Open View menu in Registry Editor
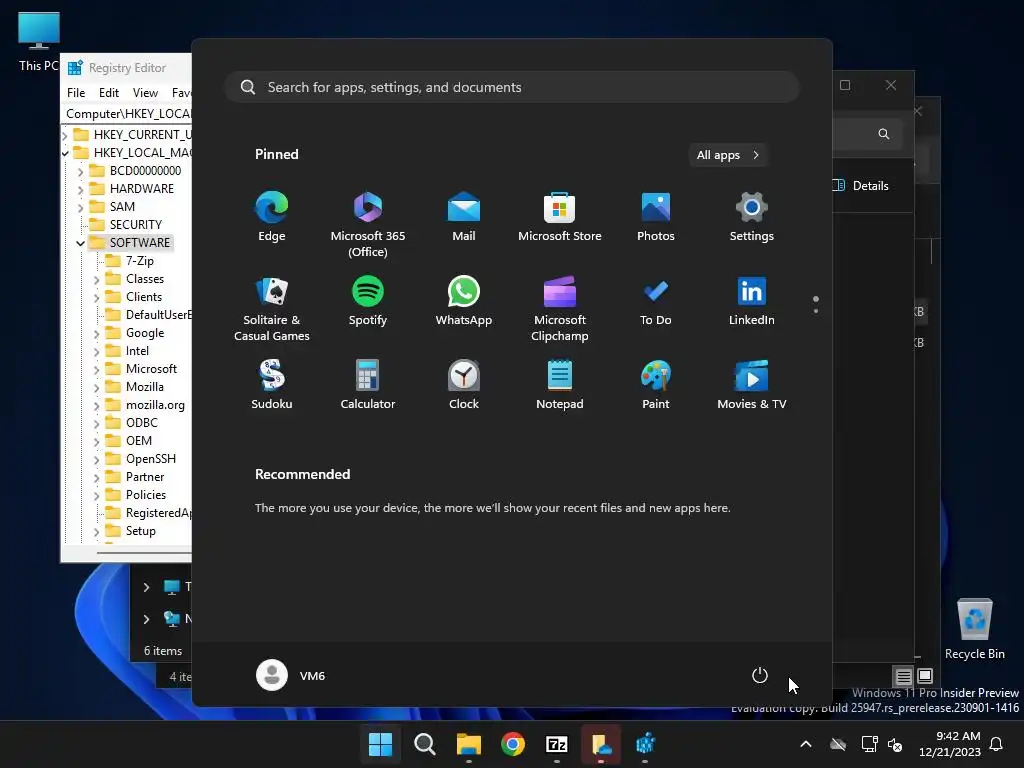Viewport: 1024px width, 768px height. pyautogui.click(x=145, y=93)
